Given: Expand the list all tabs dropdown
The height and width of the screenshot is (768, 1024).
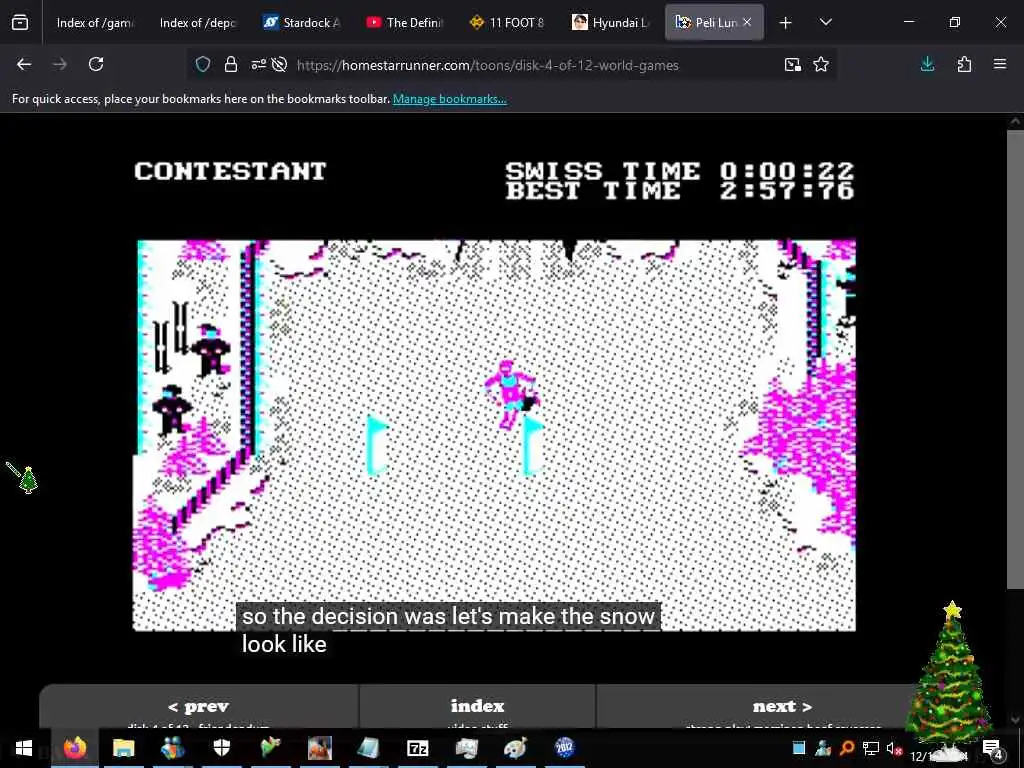Looking at the screenshot, I should (825, 23).
